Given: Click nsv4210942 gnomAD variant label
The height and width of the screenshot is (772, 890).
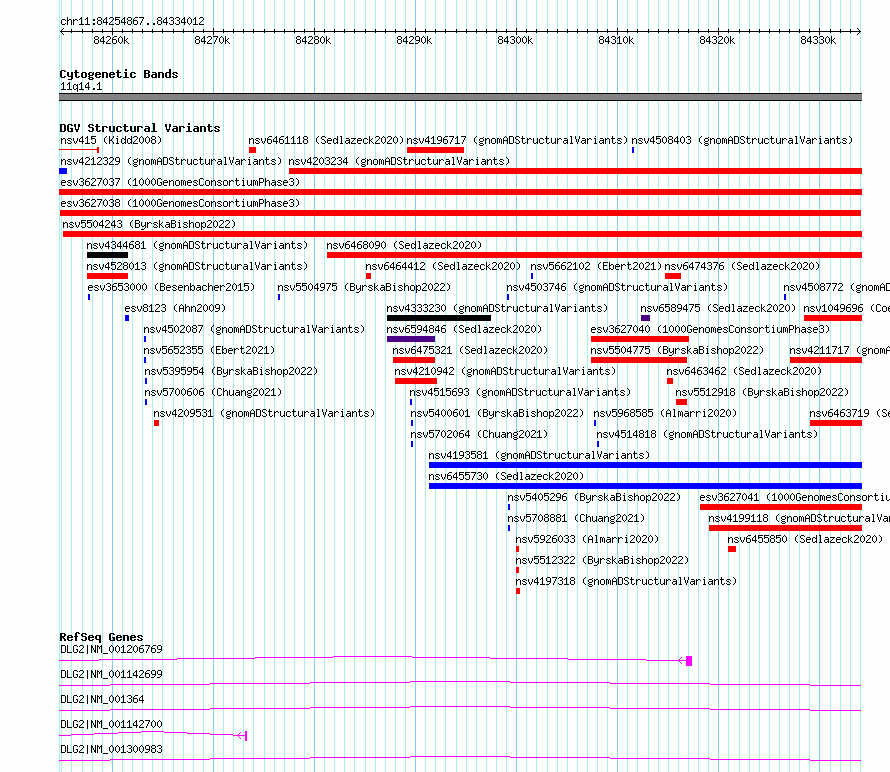Looking at the screenshot, I should click(x=505, y=371).
